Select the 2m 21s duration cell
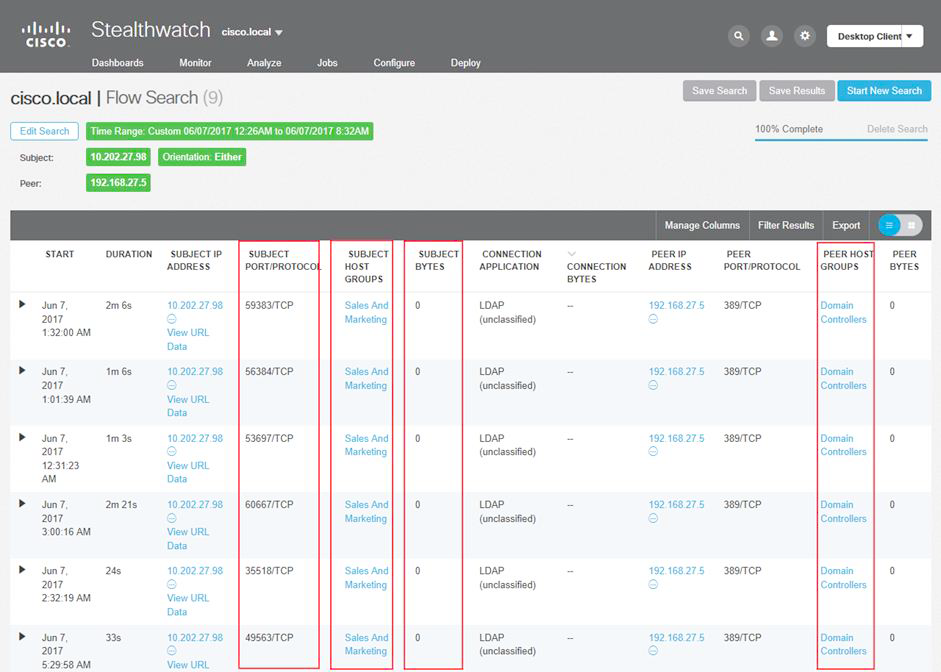This screenshot has width=941, height=672. click(x=121, y=505)
